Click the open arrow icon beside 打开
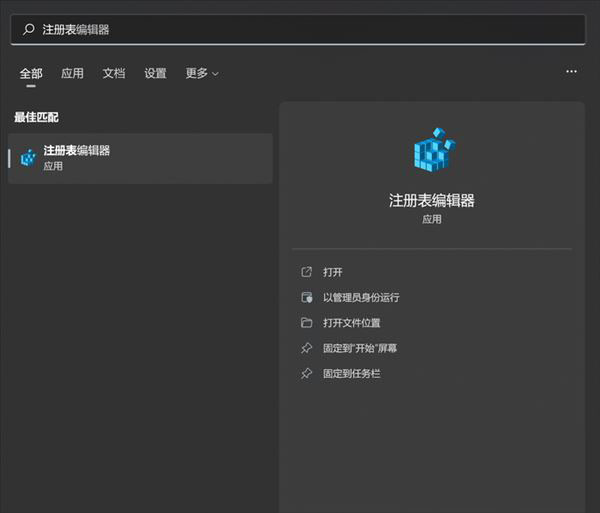 tap(307, 272)
